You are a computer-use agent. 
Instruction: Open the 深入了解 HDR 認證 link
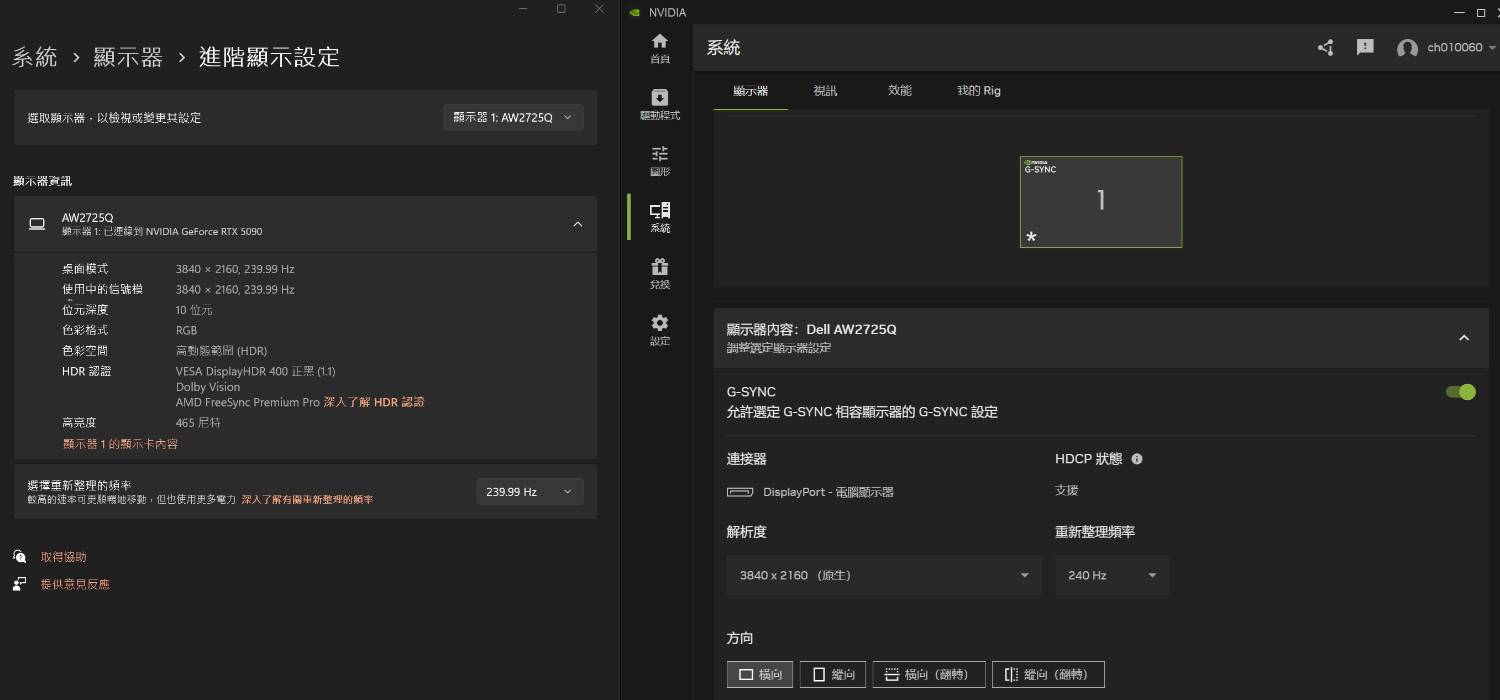(374, 402)
